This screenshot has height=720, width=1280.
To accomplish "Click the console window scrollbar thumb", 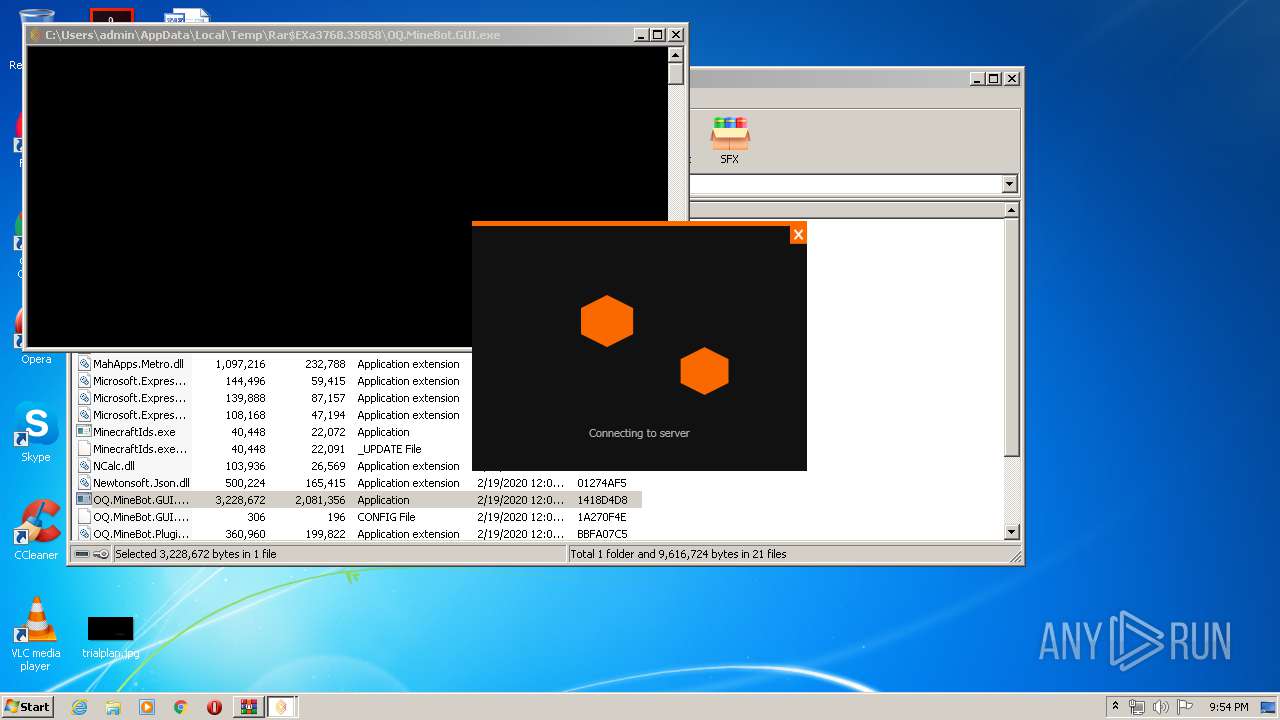I will 676,74.
